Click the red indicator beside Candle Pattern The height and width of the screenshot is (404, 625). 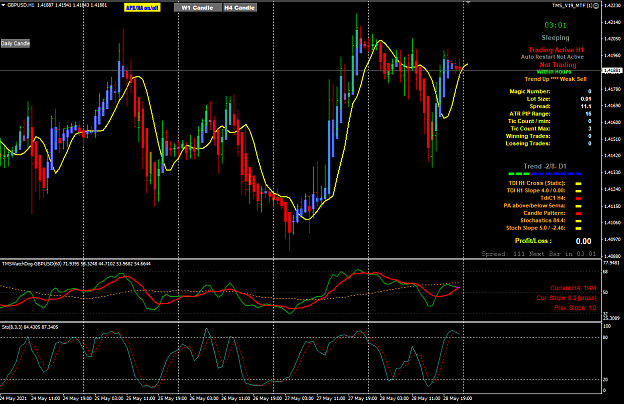(578, 214)
